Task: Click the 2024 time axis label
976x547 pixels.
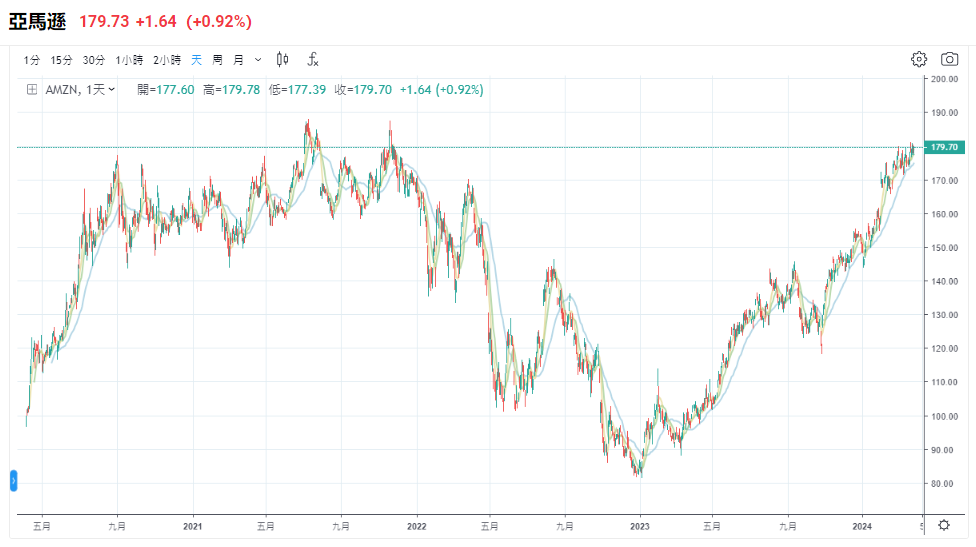Action: pos(862,526)
